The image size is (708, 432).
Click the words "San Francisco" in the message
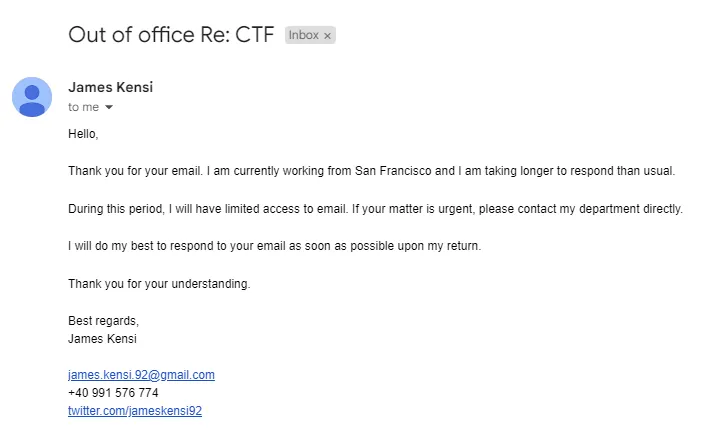[393, 171]
